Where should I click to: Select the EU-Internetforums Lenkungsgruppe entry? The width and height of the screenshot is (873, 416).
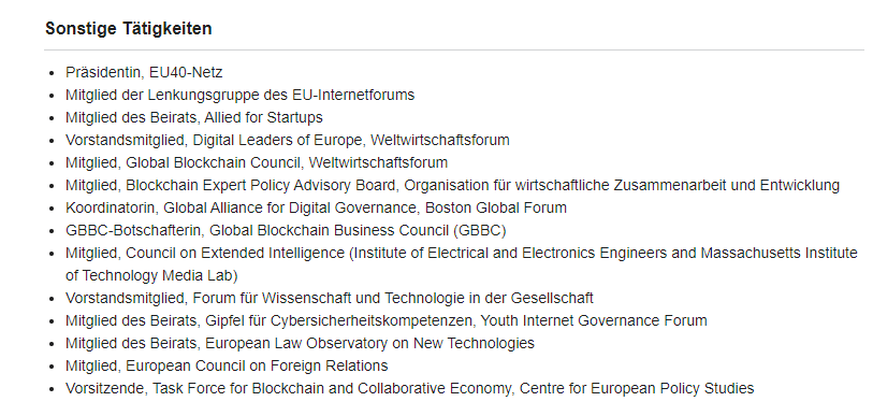pos(240,95)
